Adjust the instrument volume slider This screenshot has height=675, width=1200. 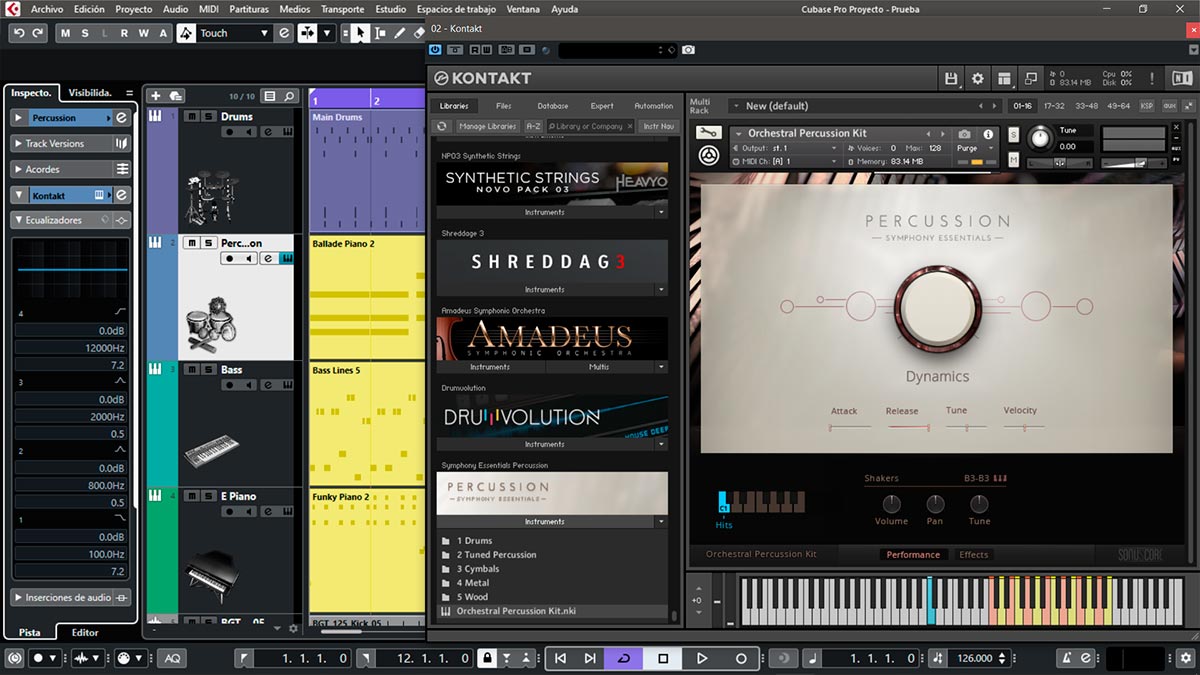(x=1134, y=161)
